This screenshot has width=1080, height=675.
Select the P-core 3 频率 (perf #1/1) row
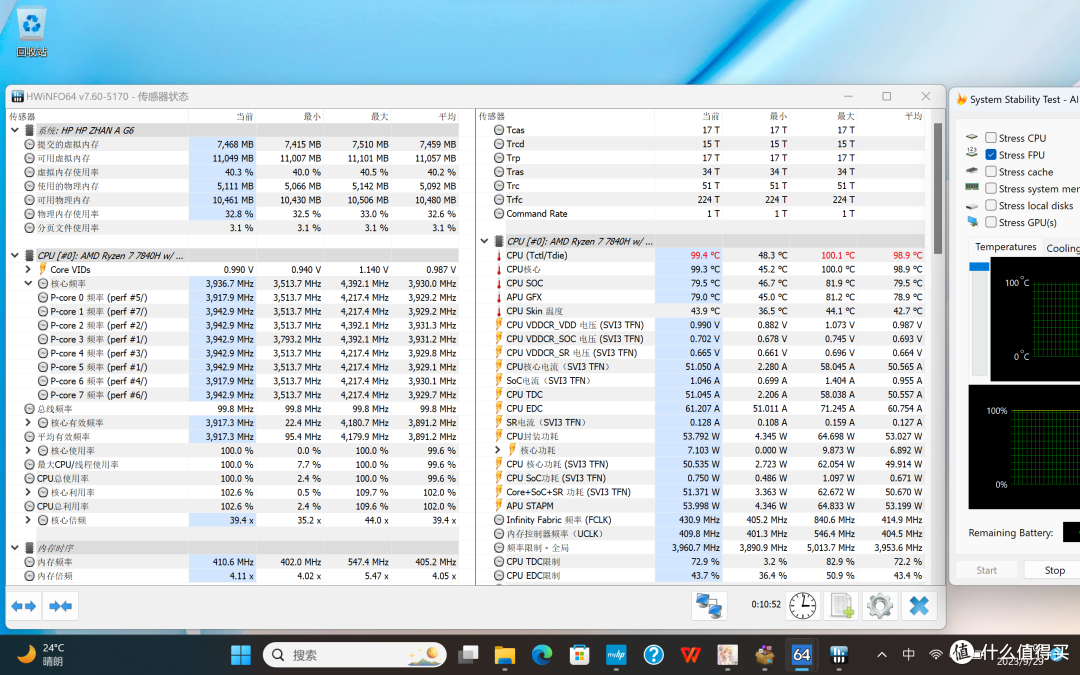click(233, 339)
